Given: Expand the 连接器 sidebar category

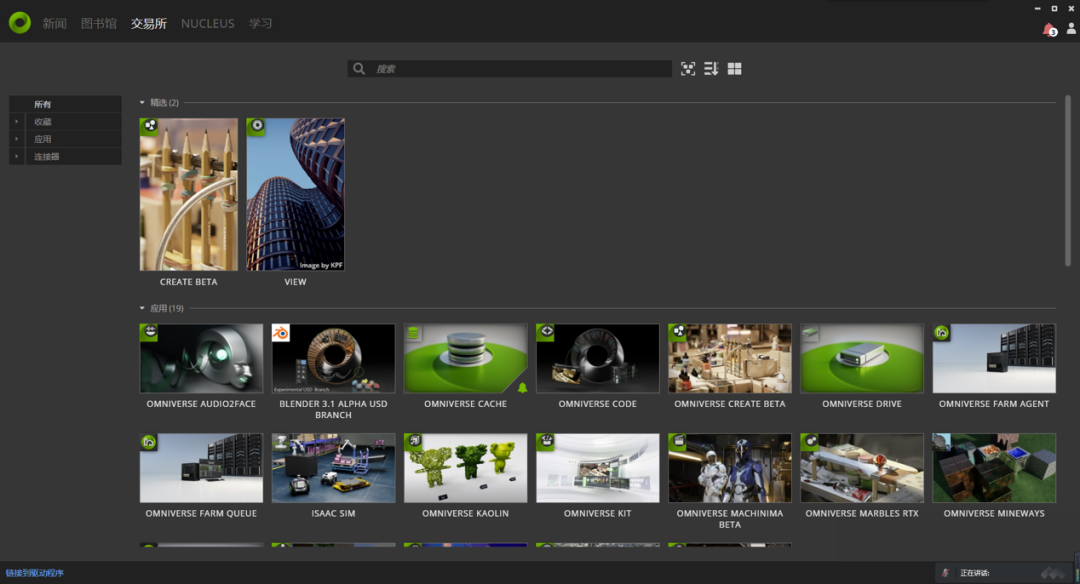Looking at the screenshot, I should point(17,156).
